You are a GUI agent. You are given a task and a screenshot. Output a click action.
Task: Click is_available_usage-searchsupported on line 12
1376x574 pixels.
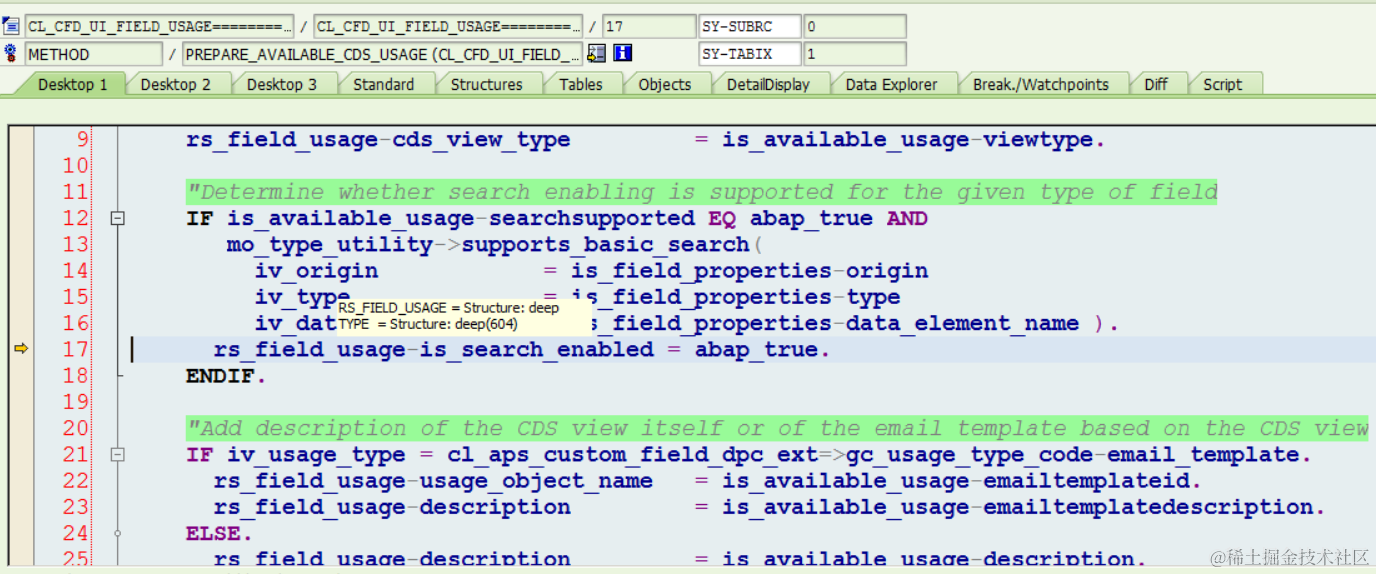(461, 218)
